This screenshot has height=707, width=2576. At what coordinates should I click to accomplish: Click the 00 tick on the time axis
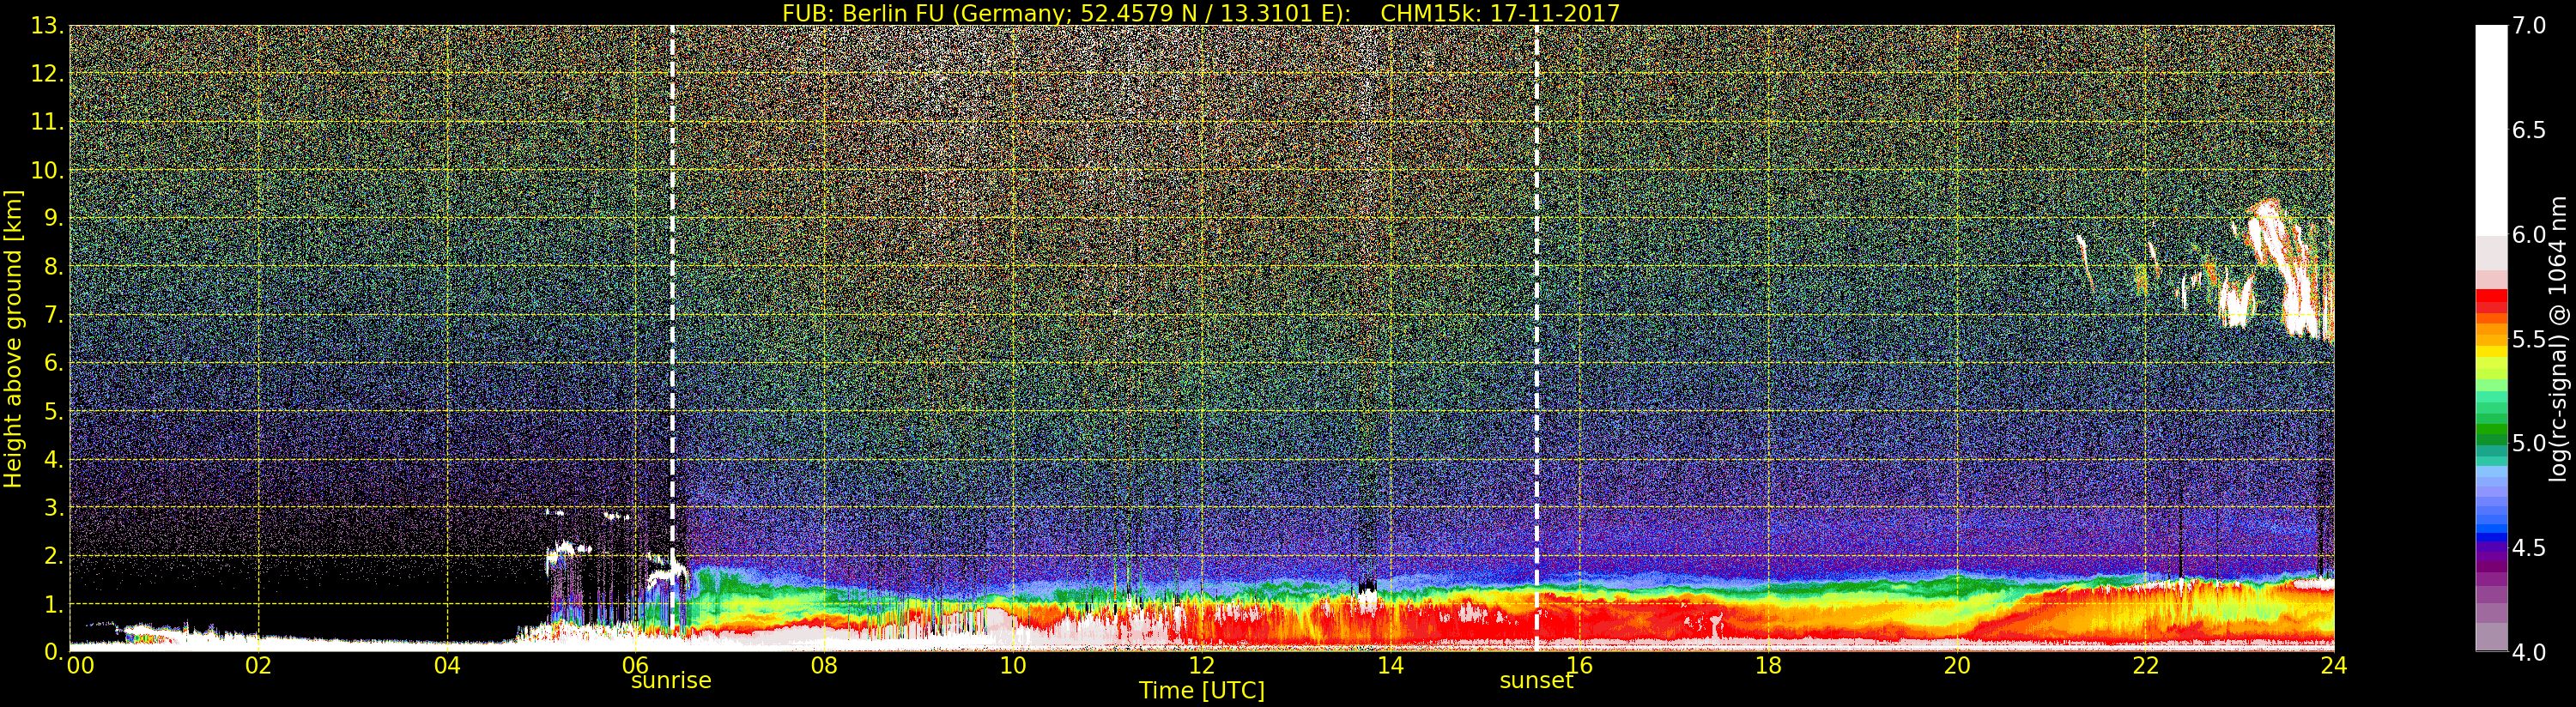point(80,666)
